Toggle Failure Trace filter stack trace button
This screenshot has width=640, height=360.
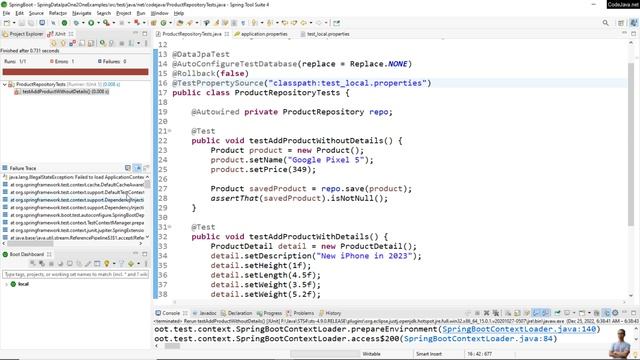(138, 168)
